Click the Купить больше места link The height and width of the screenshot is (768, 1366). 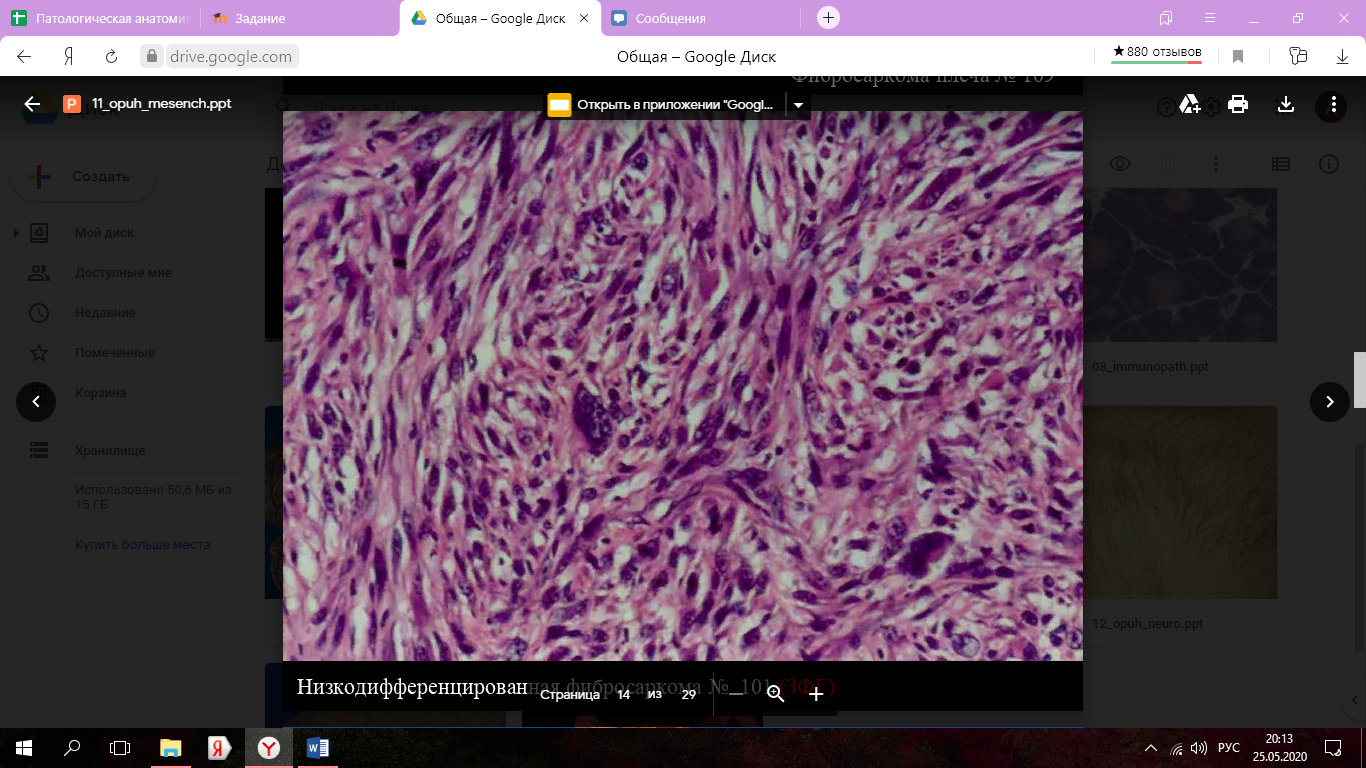click(x=142, y=545)
